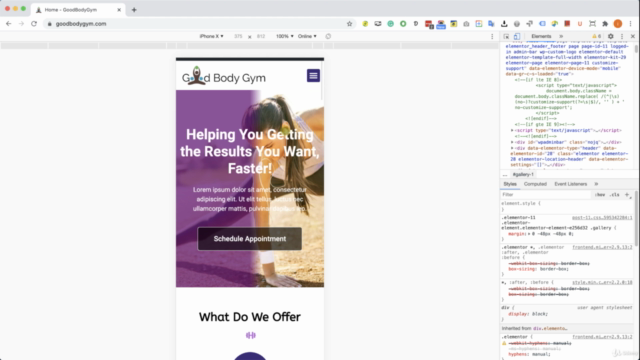Click the device width field 375
This screenshot has height=360, width=640.
click(238, 36)
